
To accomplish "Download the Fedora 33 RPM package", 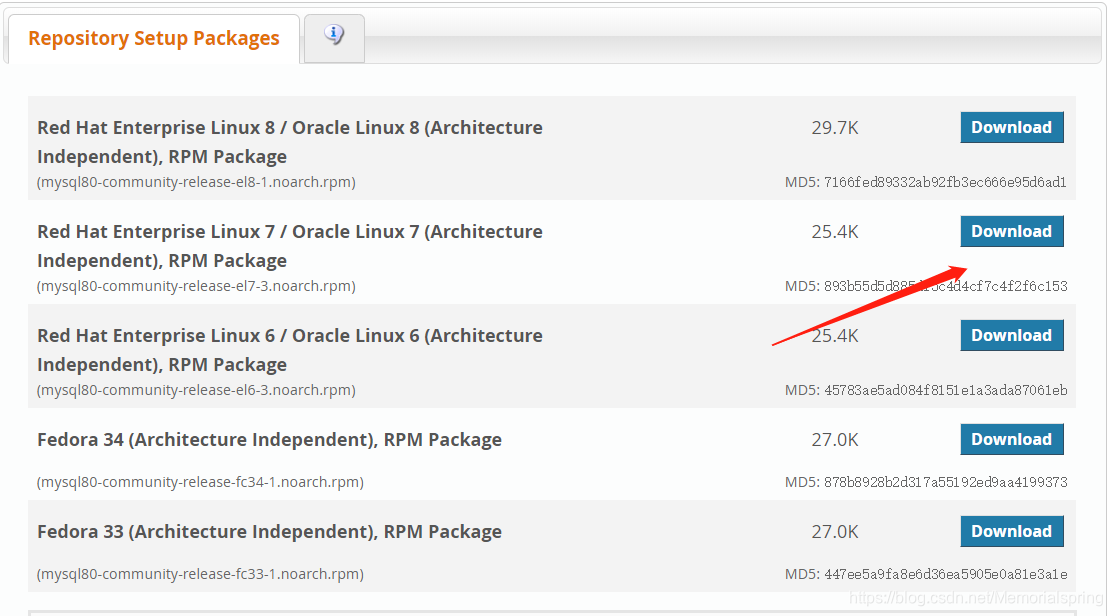I will [1012, 532].
